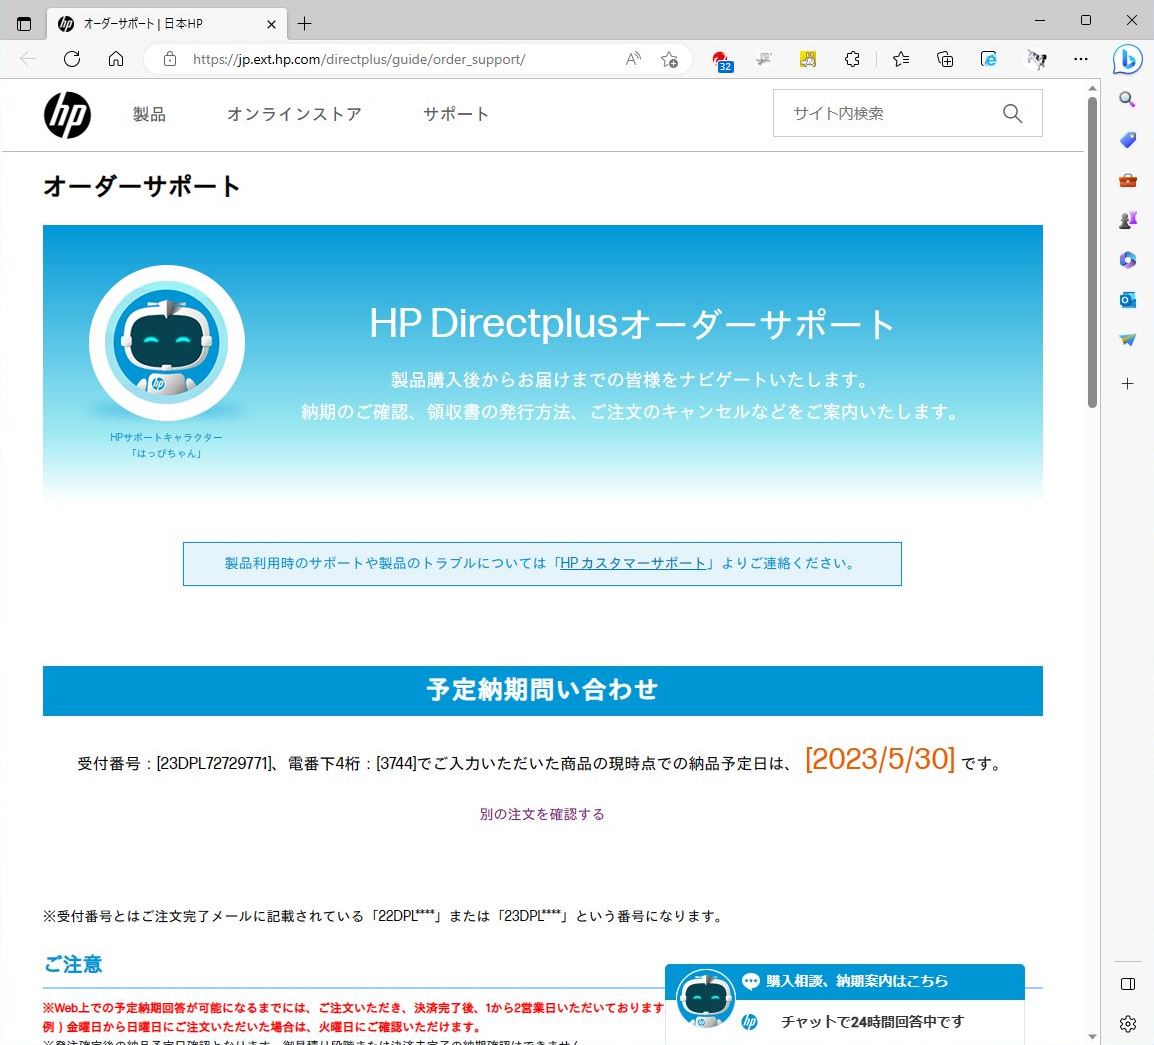This screenshot has width=1154, height=1045.
Task: Open sidebar Outlook icon
Action: [1128, 300]
